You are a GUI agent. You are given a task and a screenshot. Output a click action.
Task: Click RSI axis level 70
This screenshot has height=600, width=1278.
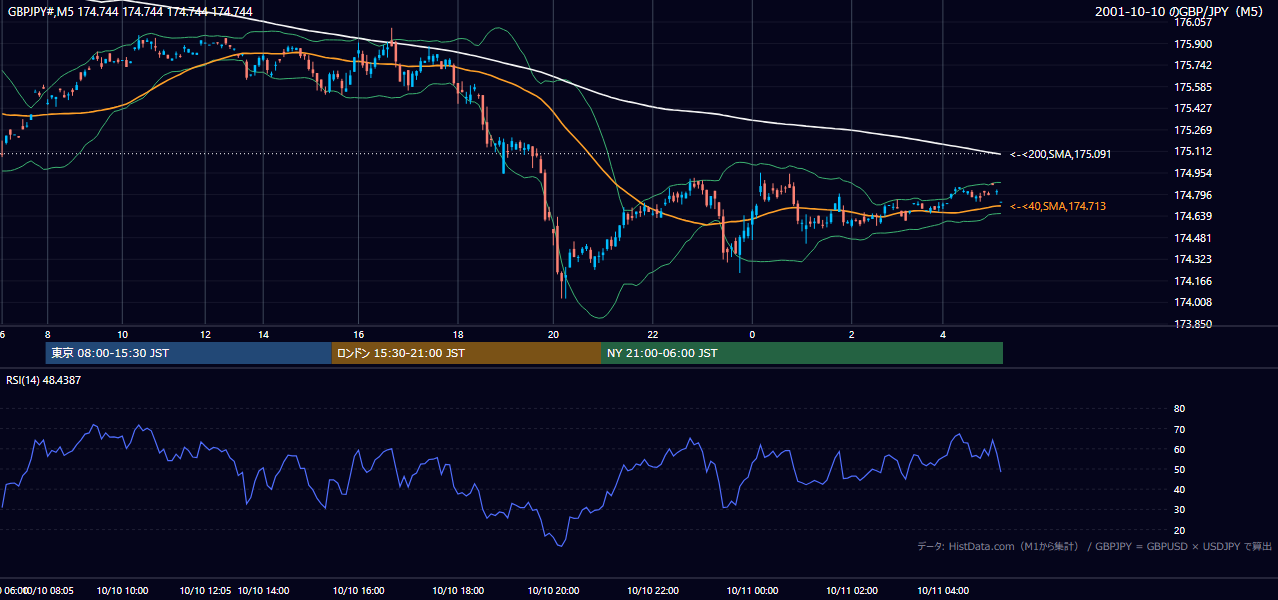click(1180, 429)
